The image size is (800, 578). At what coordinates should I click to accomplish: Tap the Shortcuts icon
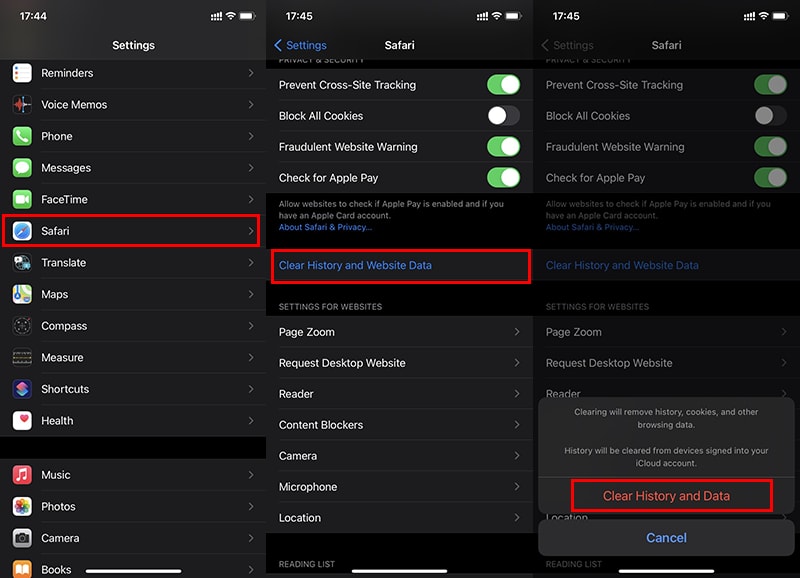[22, 389]
